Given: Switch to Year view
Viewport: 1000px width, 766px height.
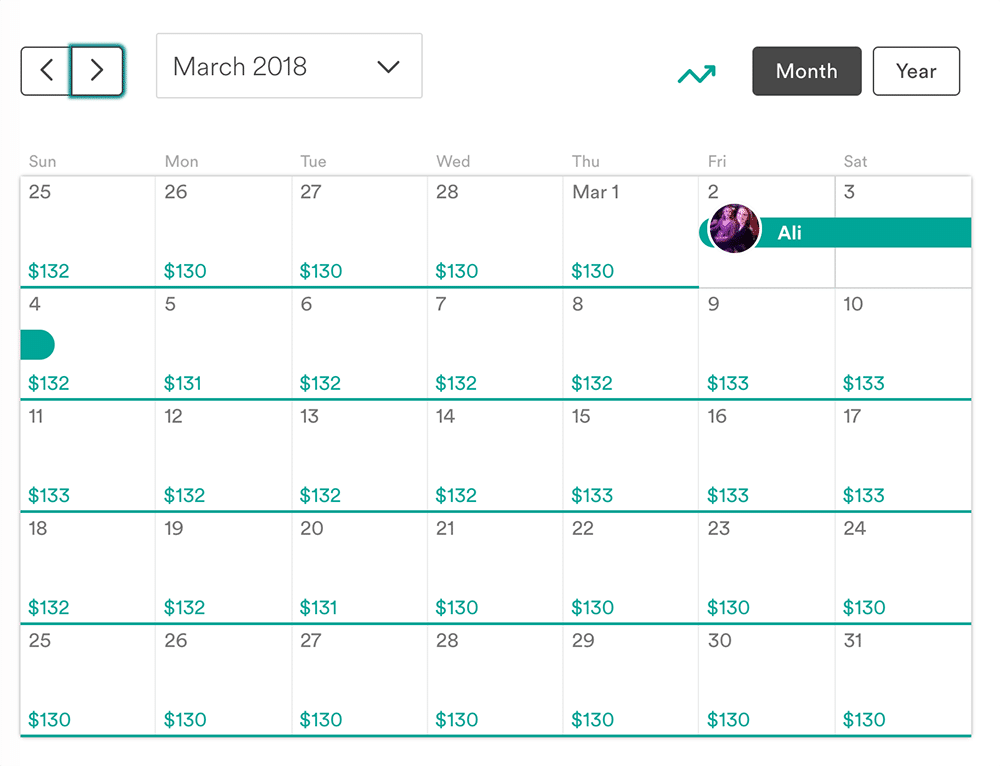Looking at the screenshot, I should point(916,71).
